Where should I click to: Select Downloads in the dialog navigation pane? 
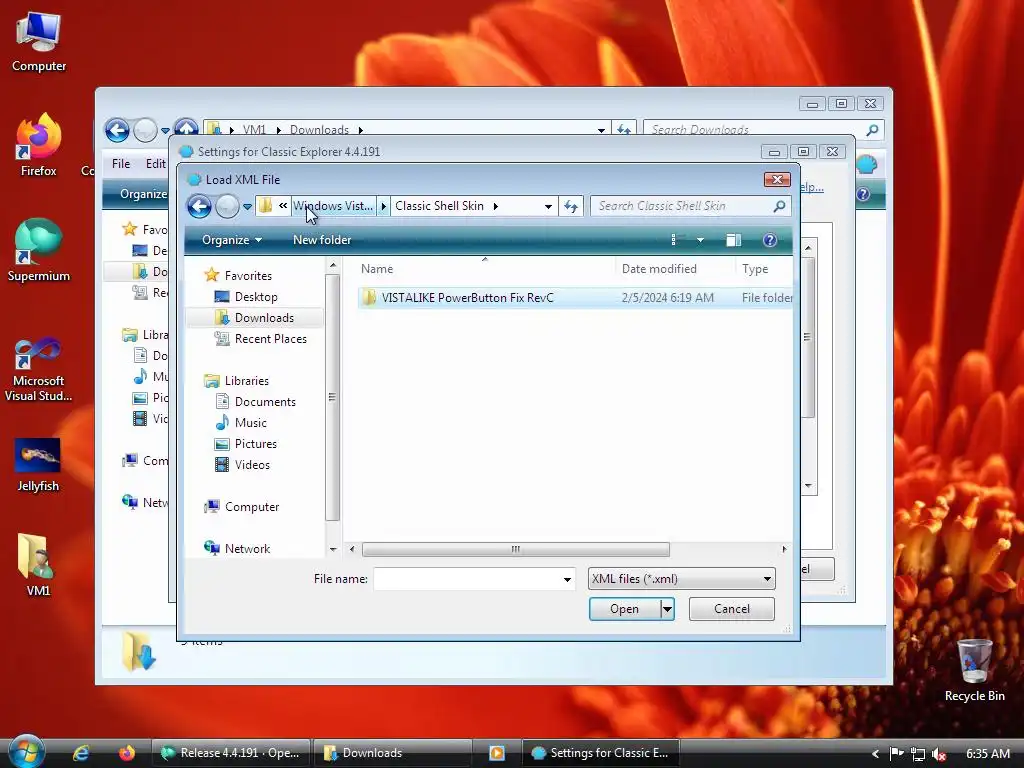click(264, 317)
